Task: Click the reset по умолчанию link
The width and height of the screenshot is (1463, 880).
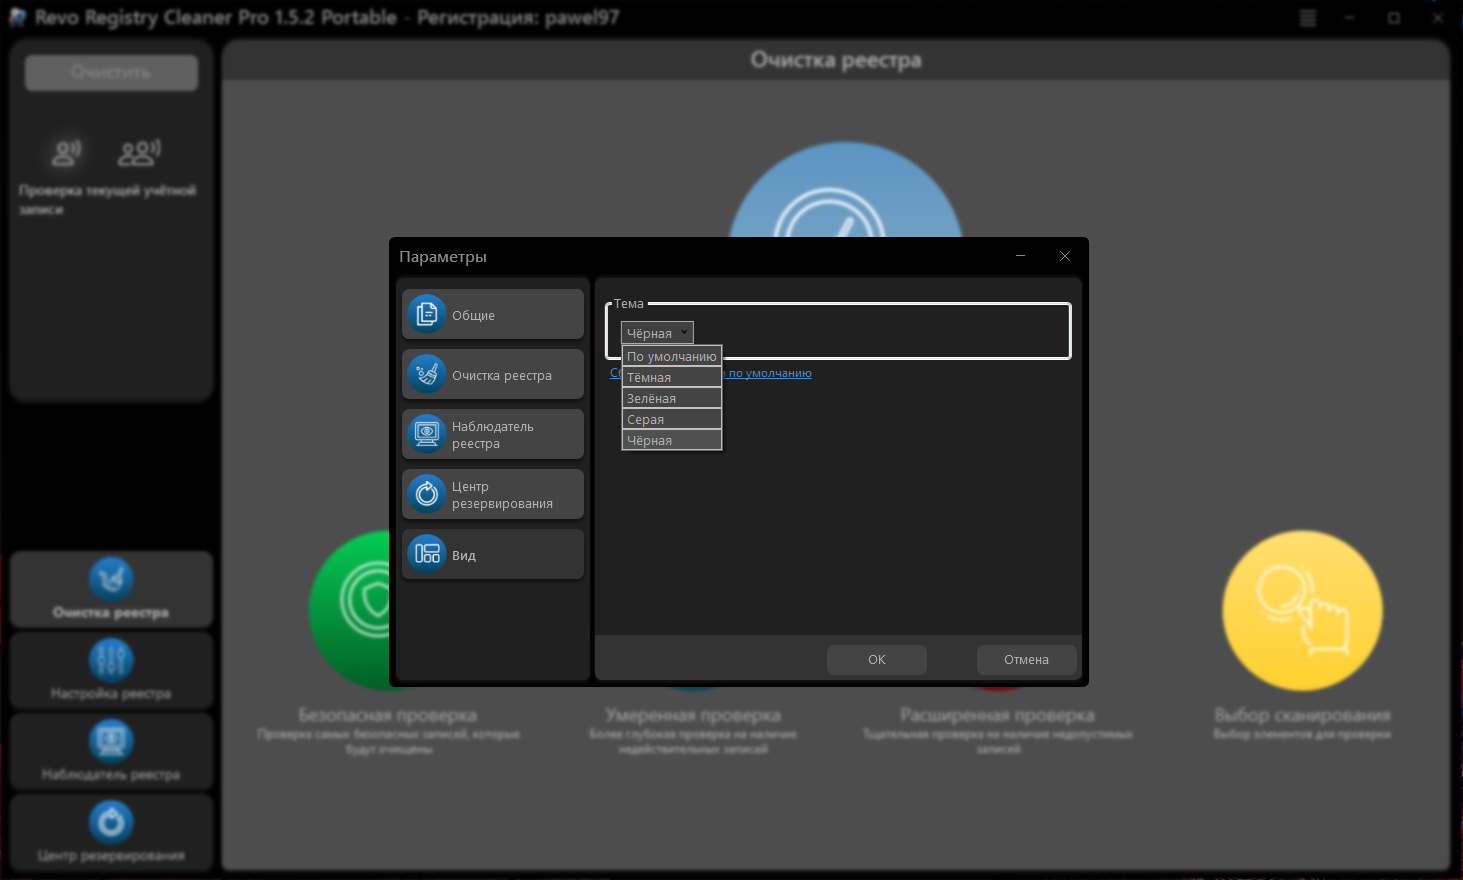Action: click(x=767, y=373)
